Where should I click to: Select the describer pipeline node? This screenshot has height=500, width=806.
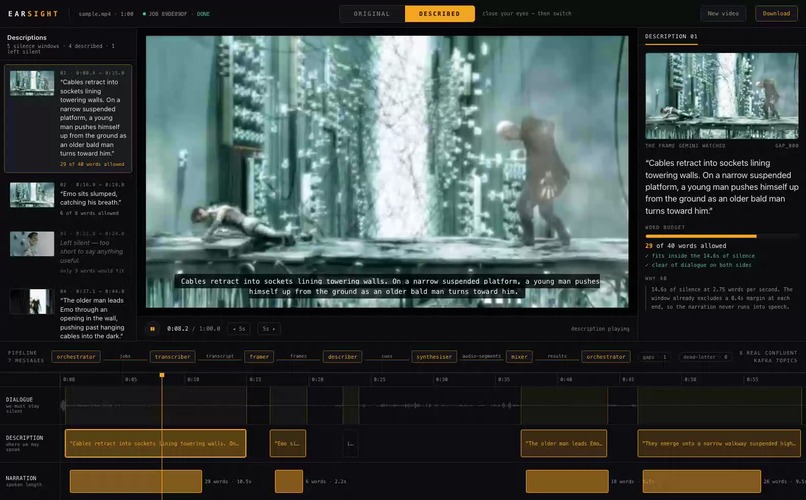pos(342,357)
